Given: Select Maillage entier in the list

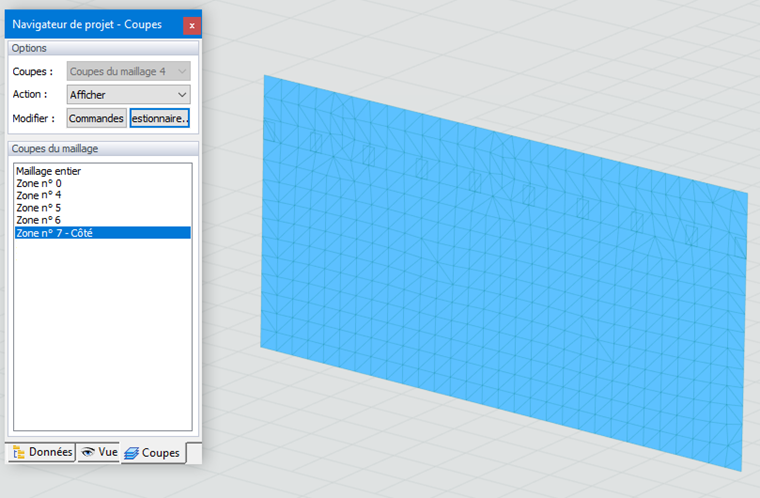Looking at the screenshot, I should [x=103, y=171].
